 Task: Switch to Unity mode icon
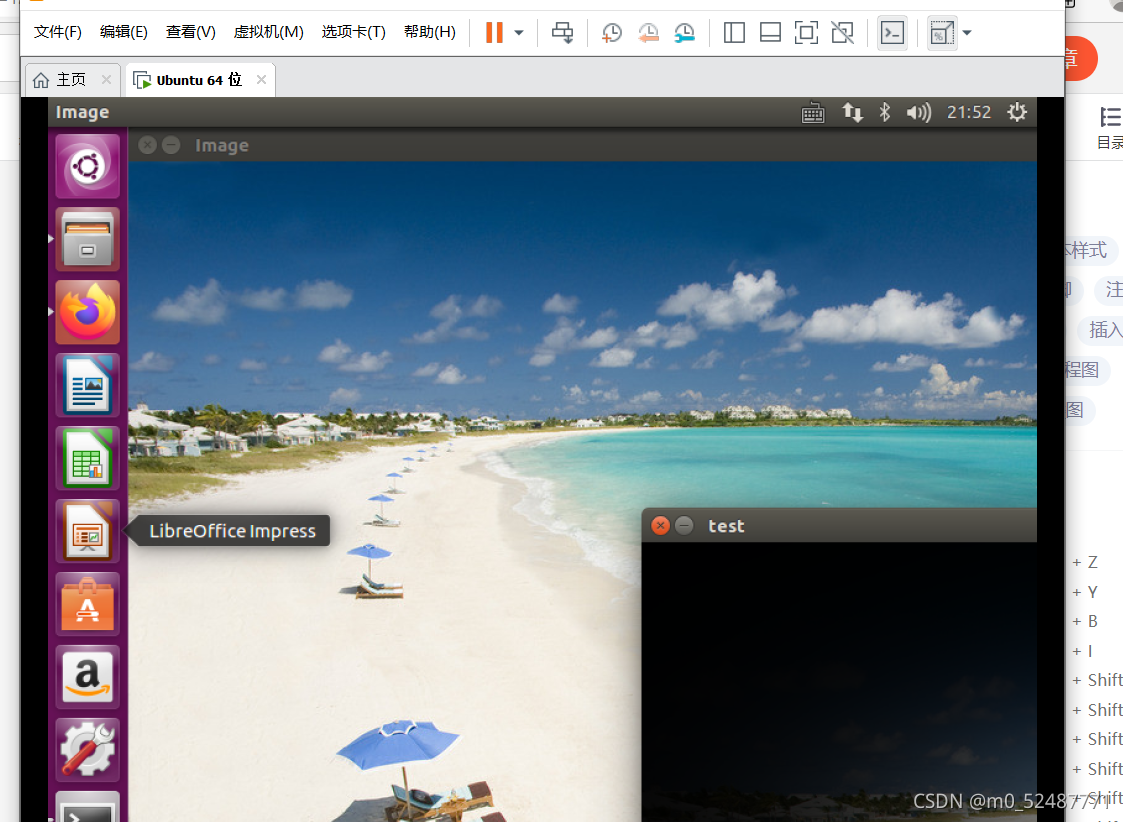click(842, 32)
